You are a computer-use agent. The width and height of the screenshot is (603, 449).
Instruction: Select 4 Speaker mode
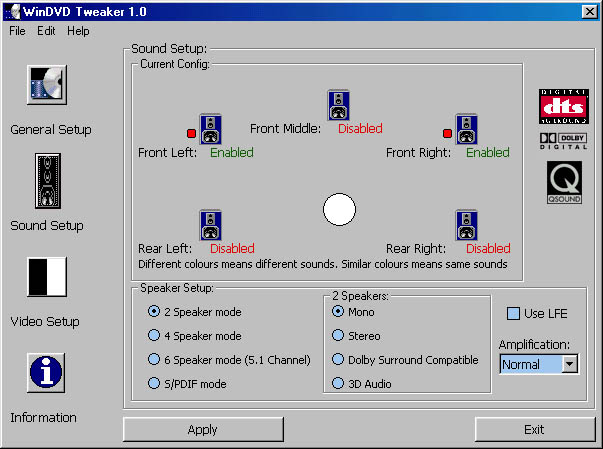click(195, 336)
